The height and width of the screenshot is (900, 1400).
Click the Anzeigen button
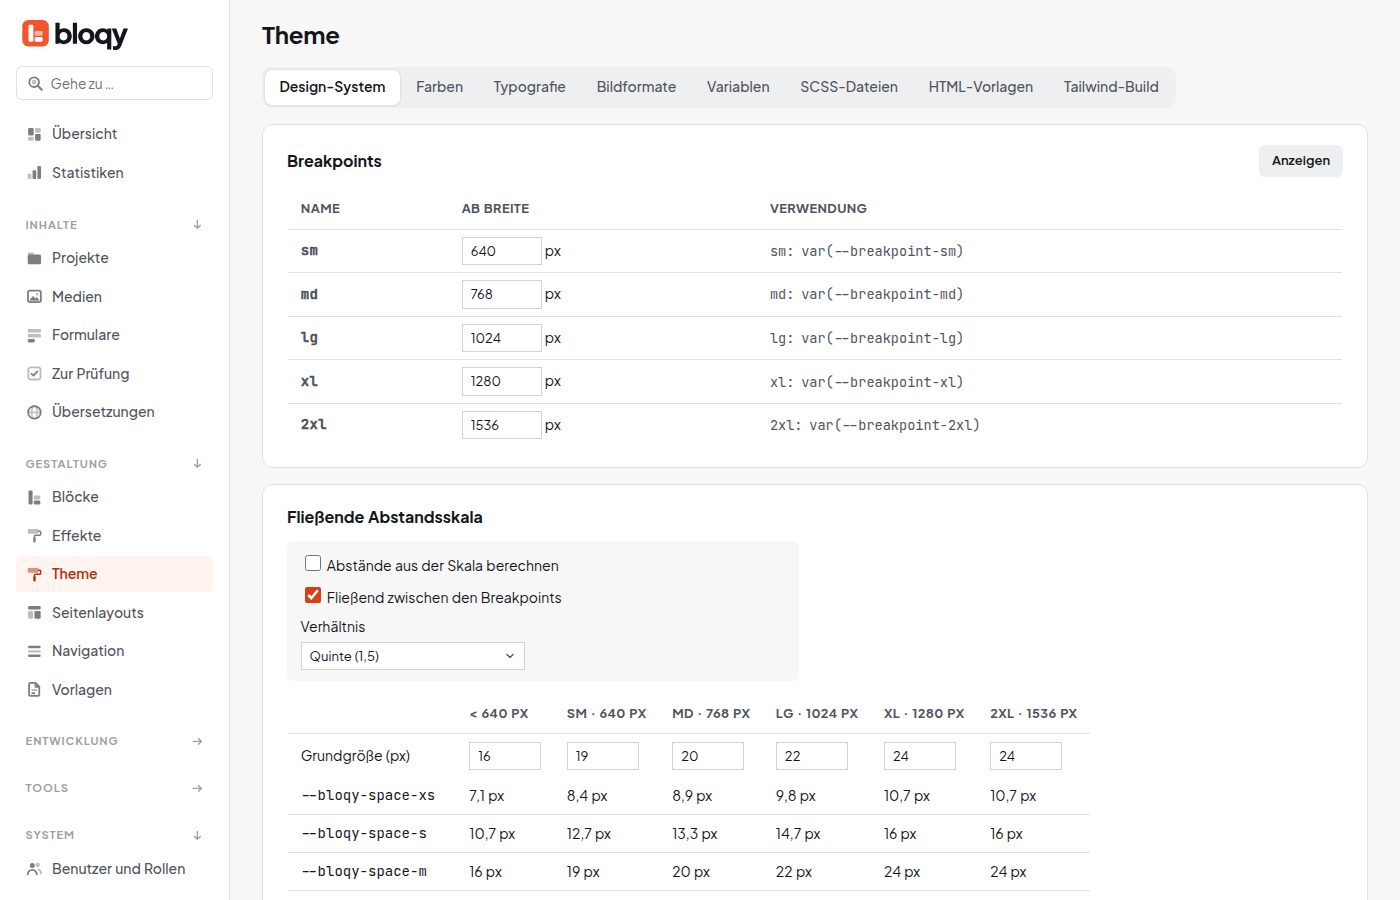1301,161
